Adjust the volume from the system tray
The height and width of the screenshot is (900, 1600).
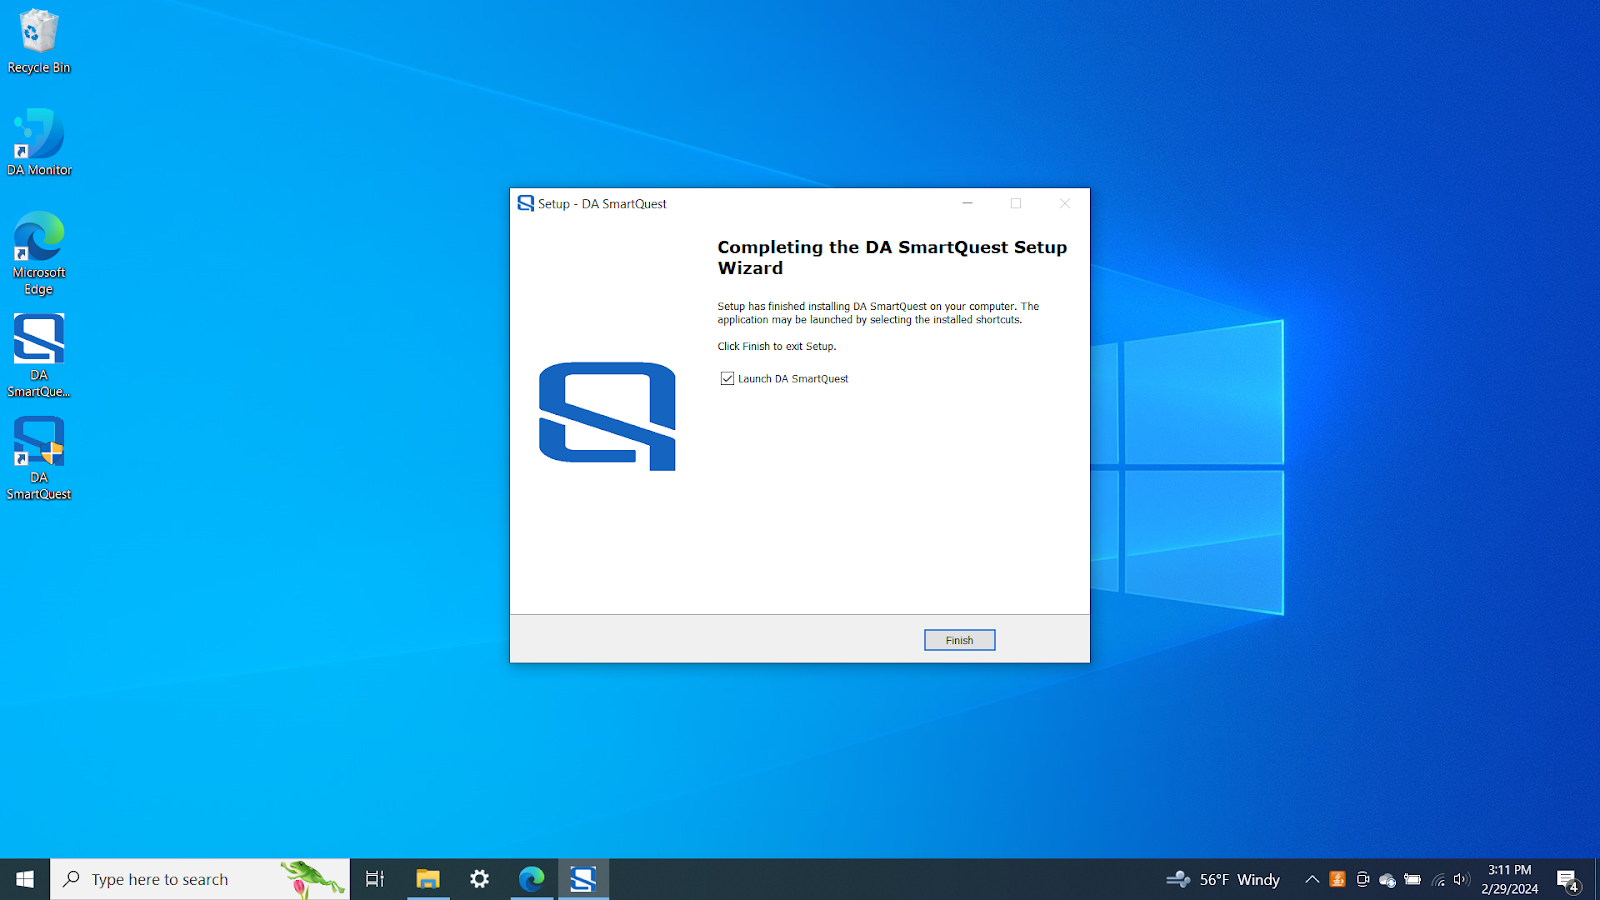1461,879
